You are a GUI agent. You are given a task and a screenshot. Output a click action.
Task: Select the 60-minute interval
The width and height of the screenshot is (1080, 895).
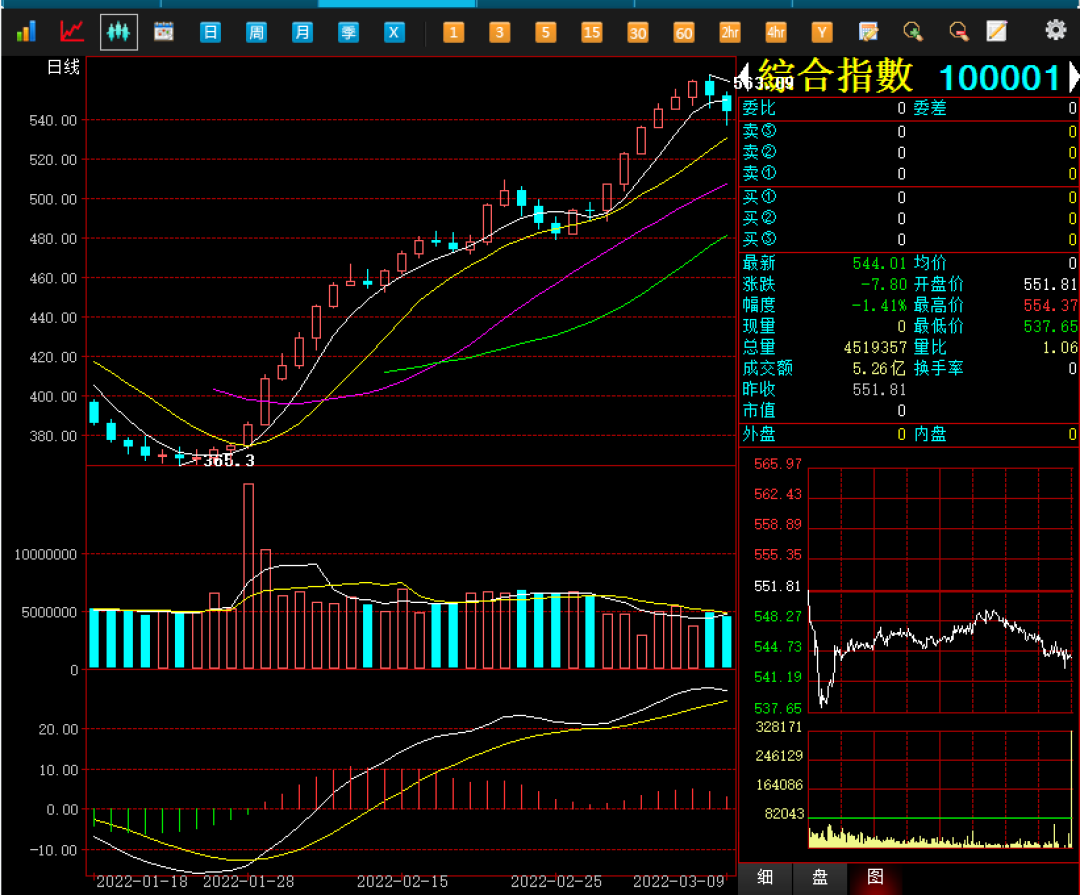click(684, 32)
